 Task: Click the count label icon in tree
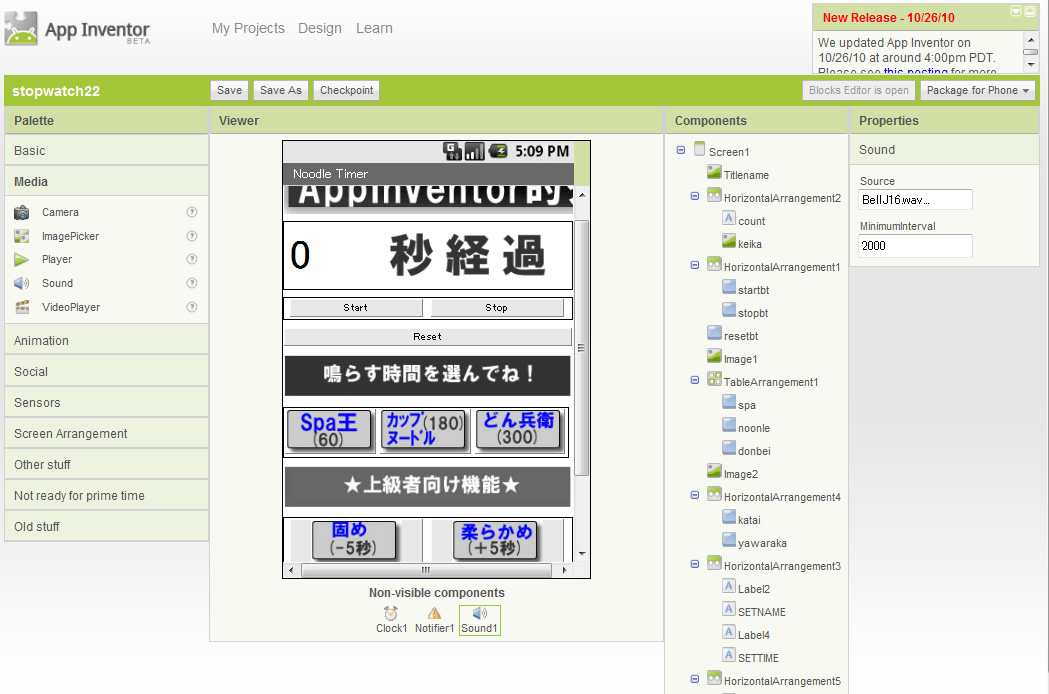[729, 218]
